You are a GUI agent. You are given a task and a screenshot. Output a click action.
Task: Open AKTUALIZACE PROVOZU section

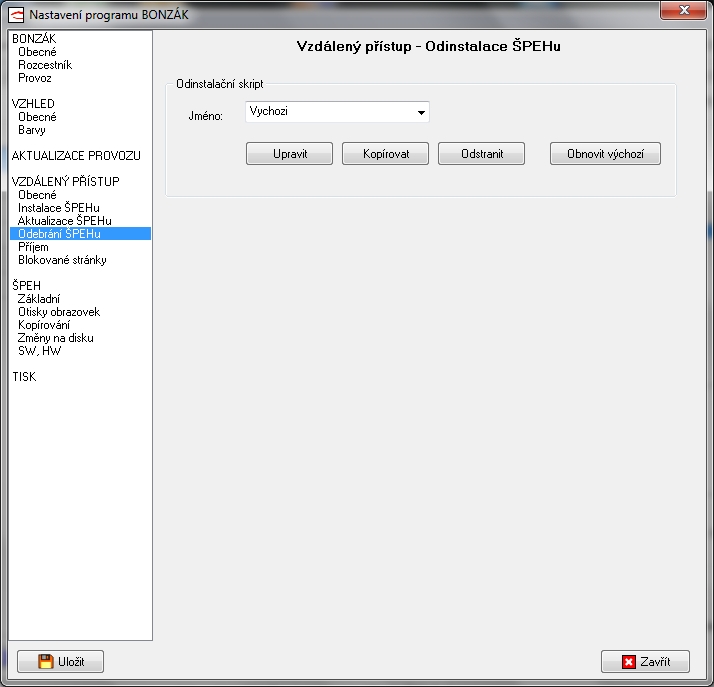coord(76,156)
